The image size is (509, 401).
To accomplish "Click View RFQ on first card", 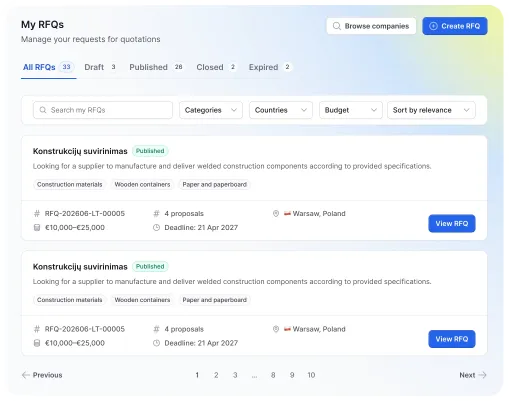I will [452, 223].
